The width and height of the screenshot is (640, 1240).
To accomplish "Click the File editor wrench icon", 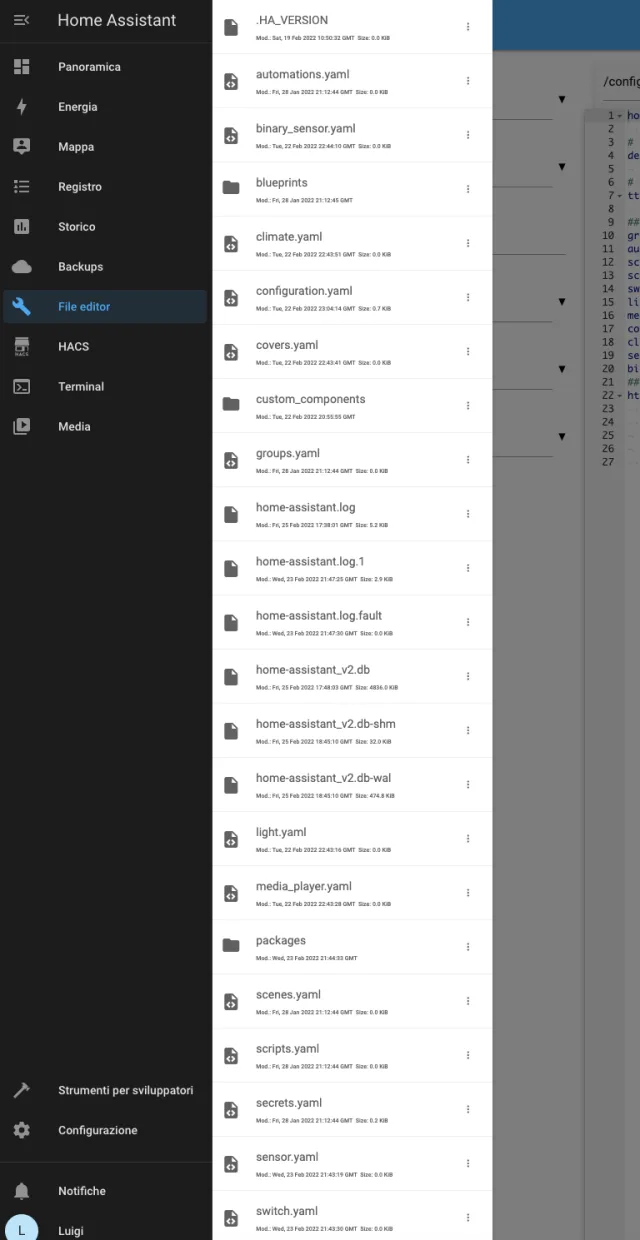I will click(21, 307).
